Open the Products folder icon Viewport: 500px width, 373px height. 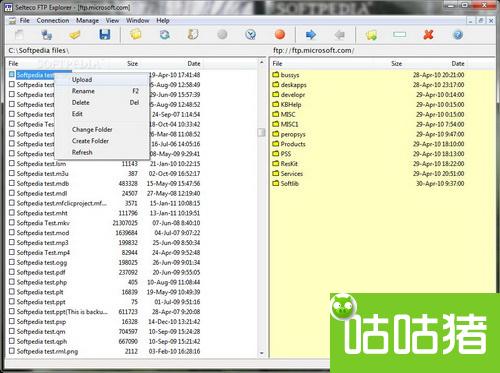click(276, 144)
